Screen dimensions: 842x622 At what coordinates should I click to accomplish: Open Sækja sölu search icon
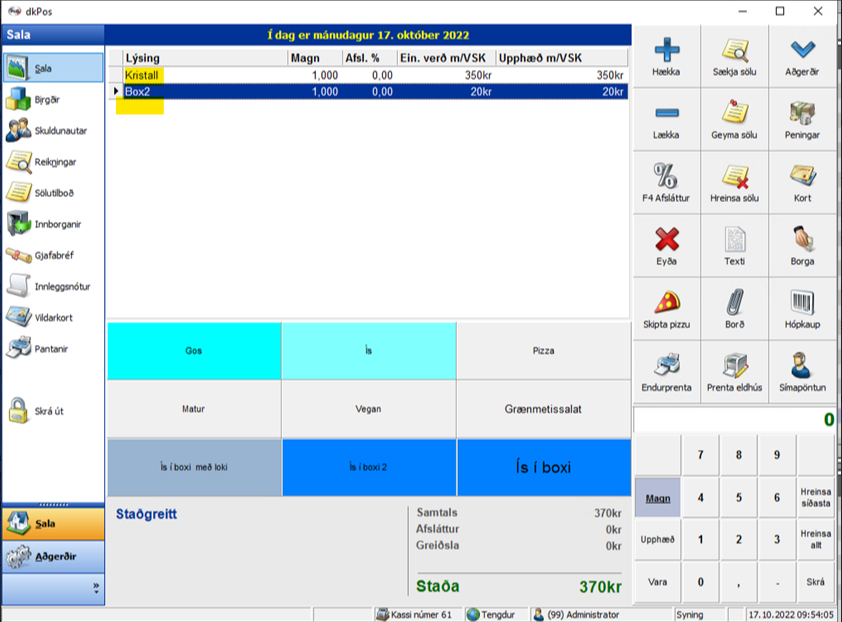(735, 50)
